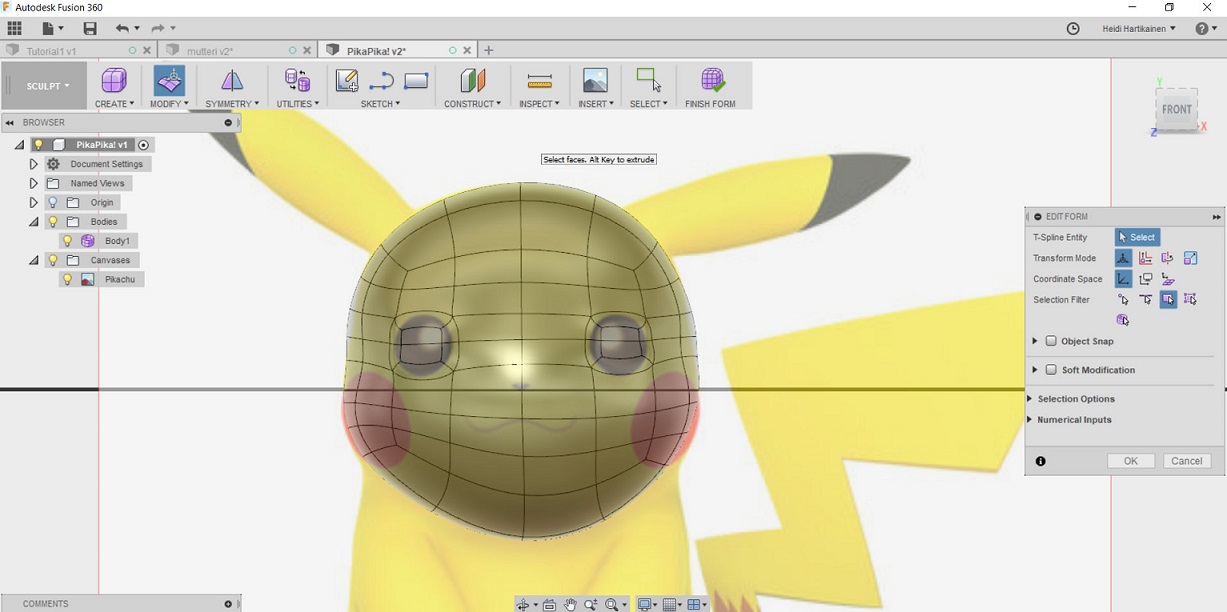The height and width of the screenshot is (612, 1227).
Task: Enable the Object Snap checkbox
Action: [1051, 341]
